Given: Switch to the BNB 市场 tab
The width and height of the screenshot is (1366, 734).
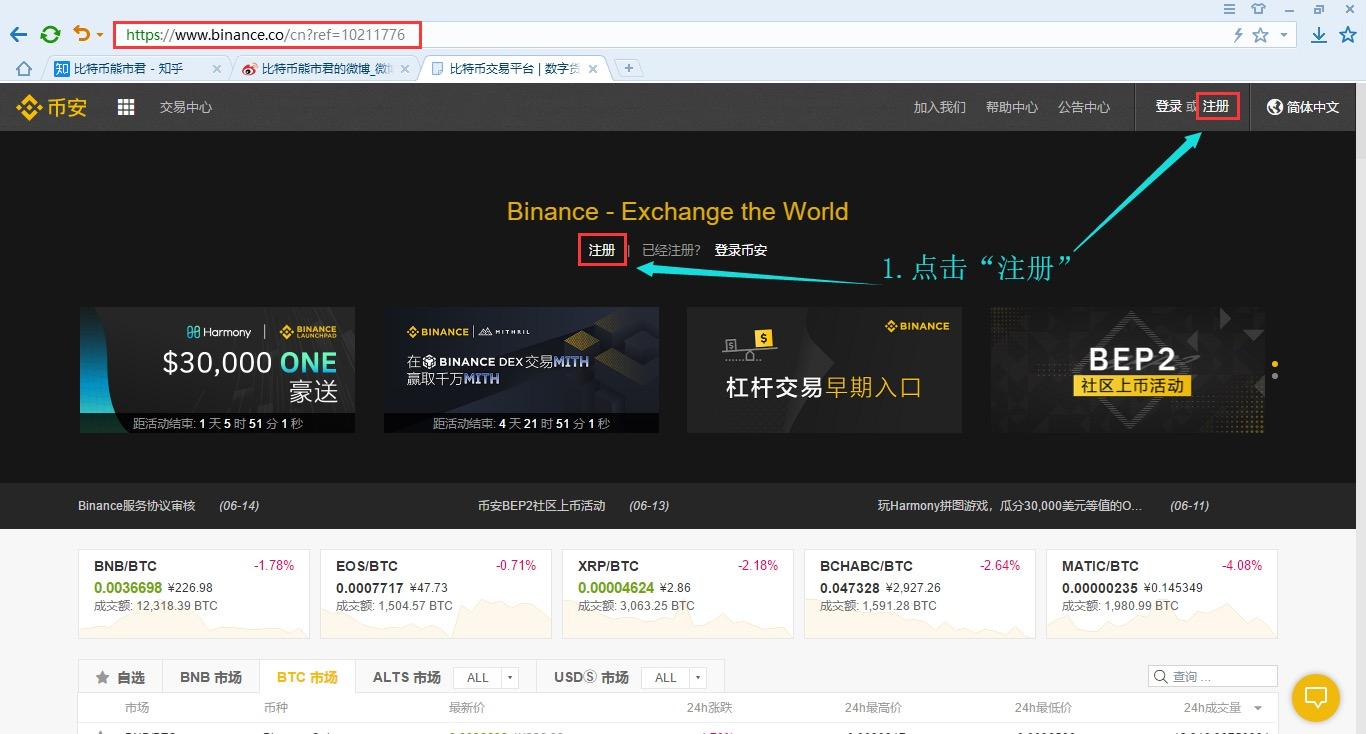Looking at the screenshot, I should [x=211, y=677].
